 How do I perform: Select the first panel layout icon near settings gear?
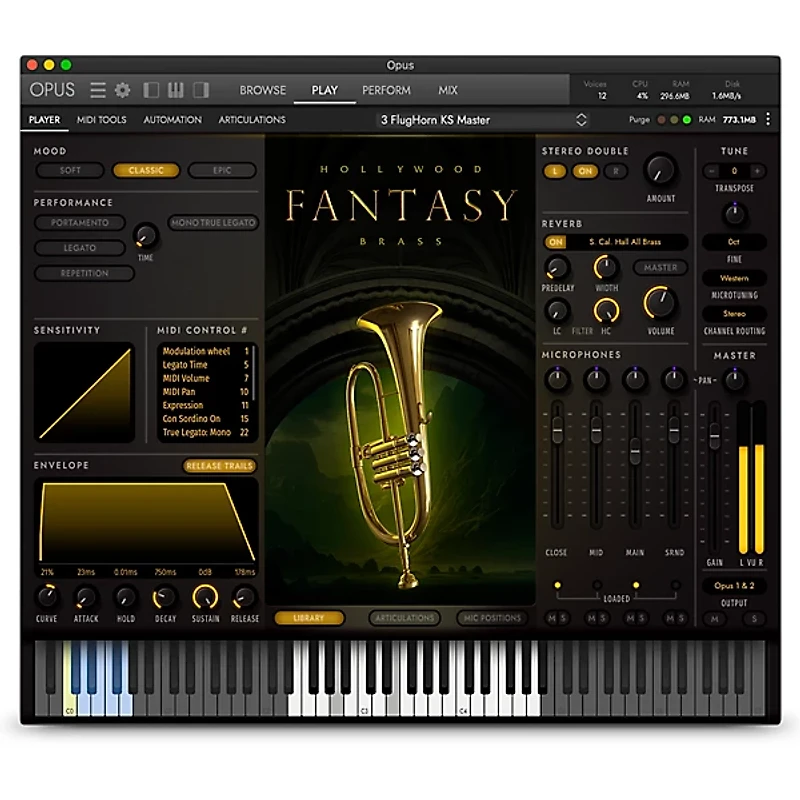(151, 90)
